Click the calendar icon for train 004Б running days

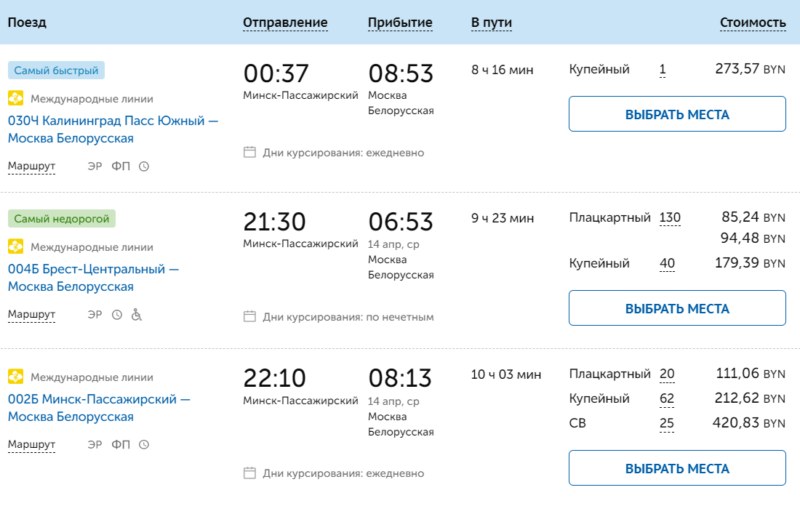[x=250, y=317]
